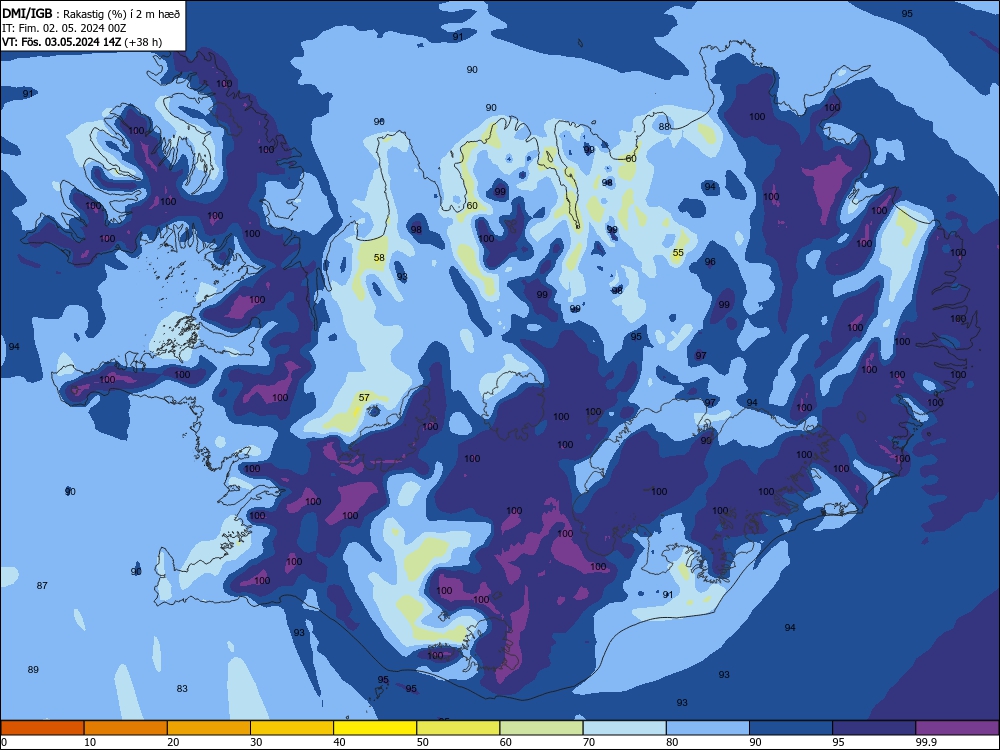The height and width of the screenshot is (750, 1000).
Task: Select the legend tick label 50
Action: tap(422, 742)
